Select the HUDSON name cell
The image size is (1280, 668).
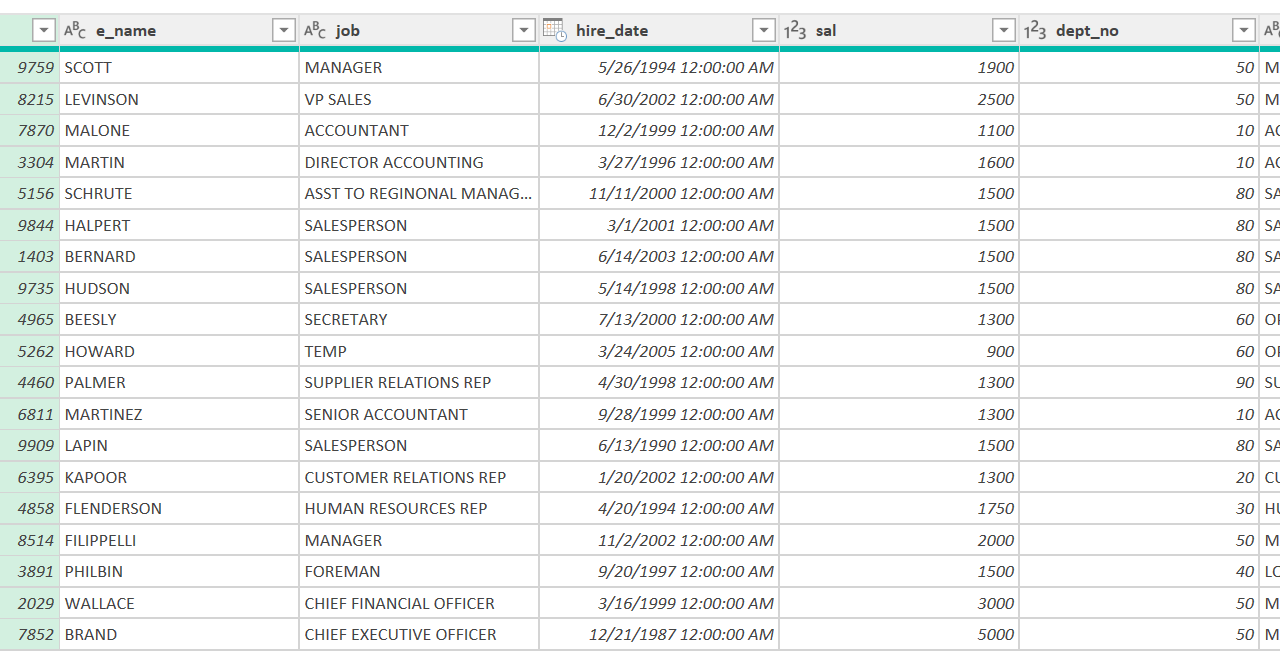pyautogui.click(x=179, y=288)
